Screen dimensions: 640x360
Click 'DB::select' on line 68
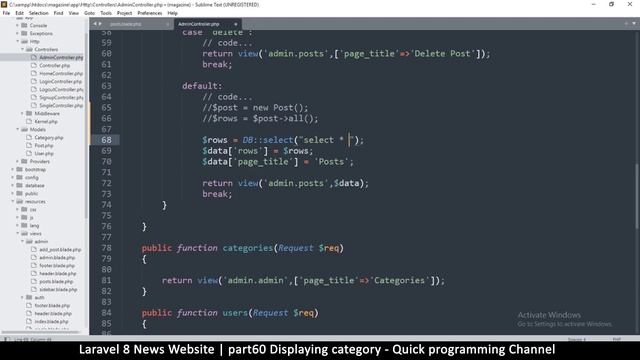[x=268, y=140]
